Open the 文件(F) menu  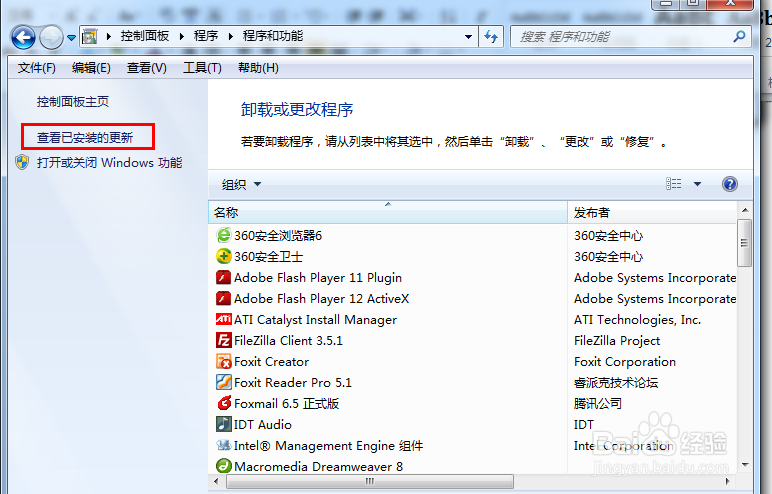click(x=37, y=68)
